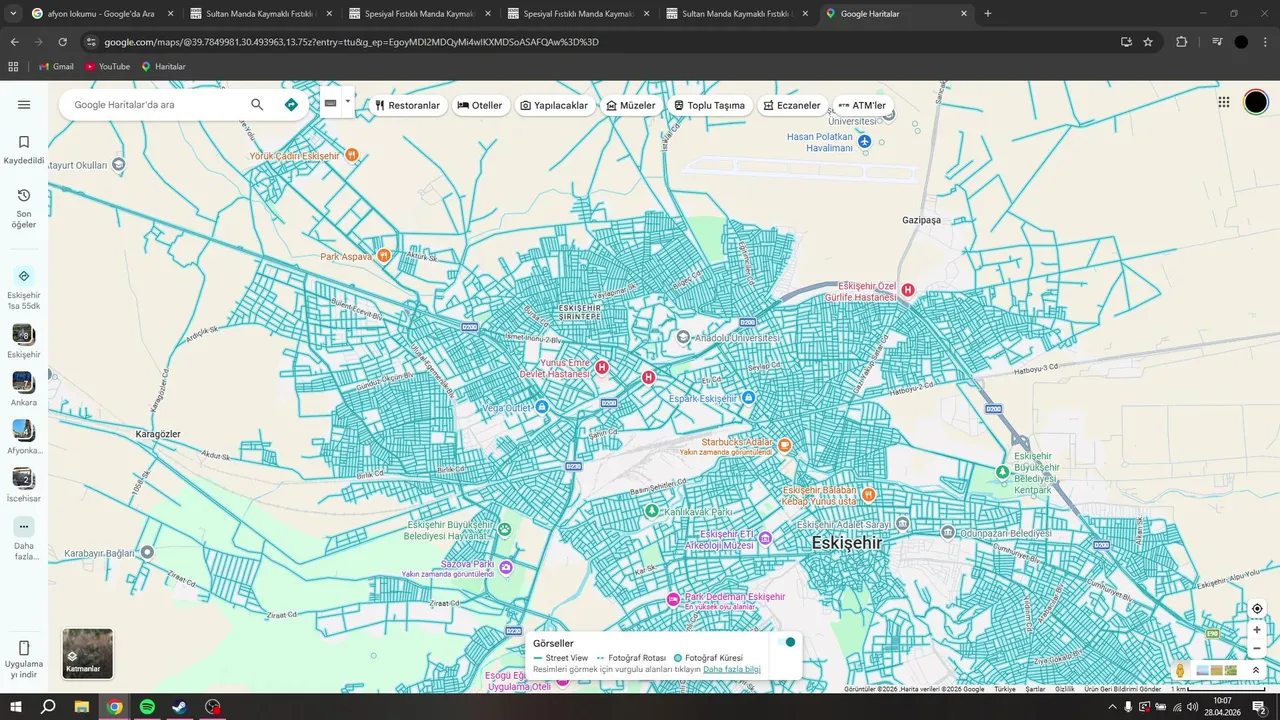Filter map by Eczaneler
This screenshot has width=1280, height=720.
coord(792,105)
